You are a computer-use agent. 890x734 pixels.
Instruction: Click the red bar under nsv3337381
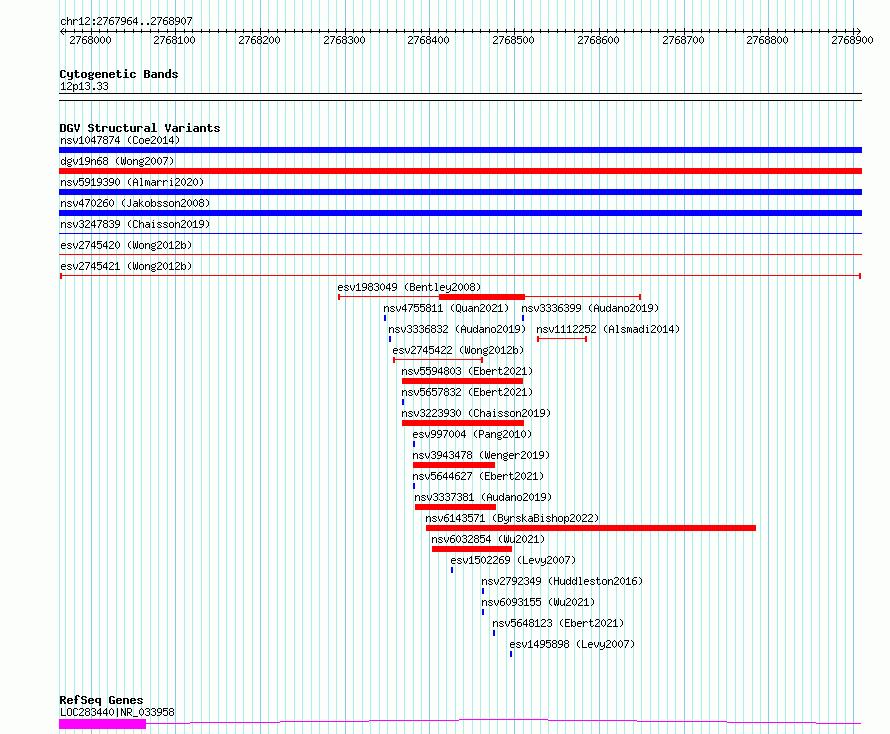point(455,507)
